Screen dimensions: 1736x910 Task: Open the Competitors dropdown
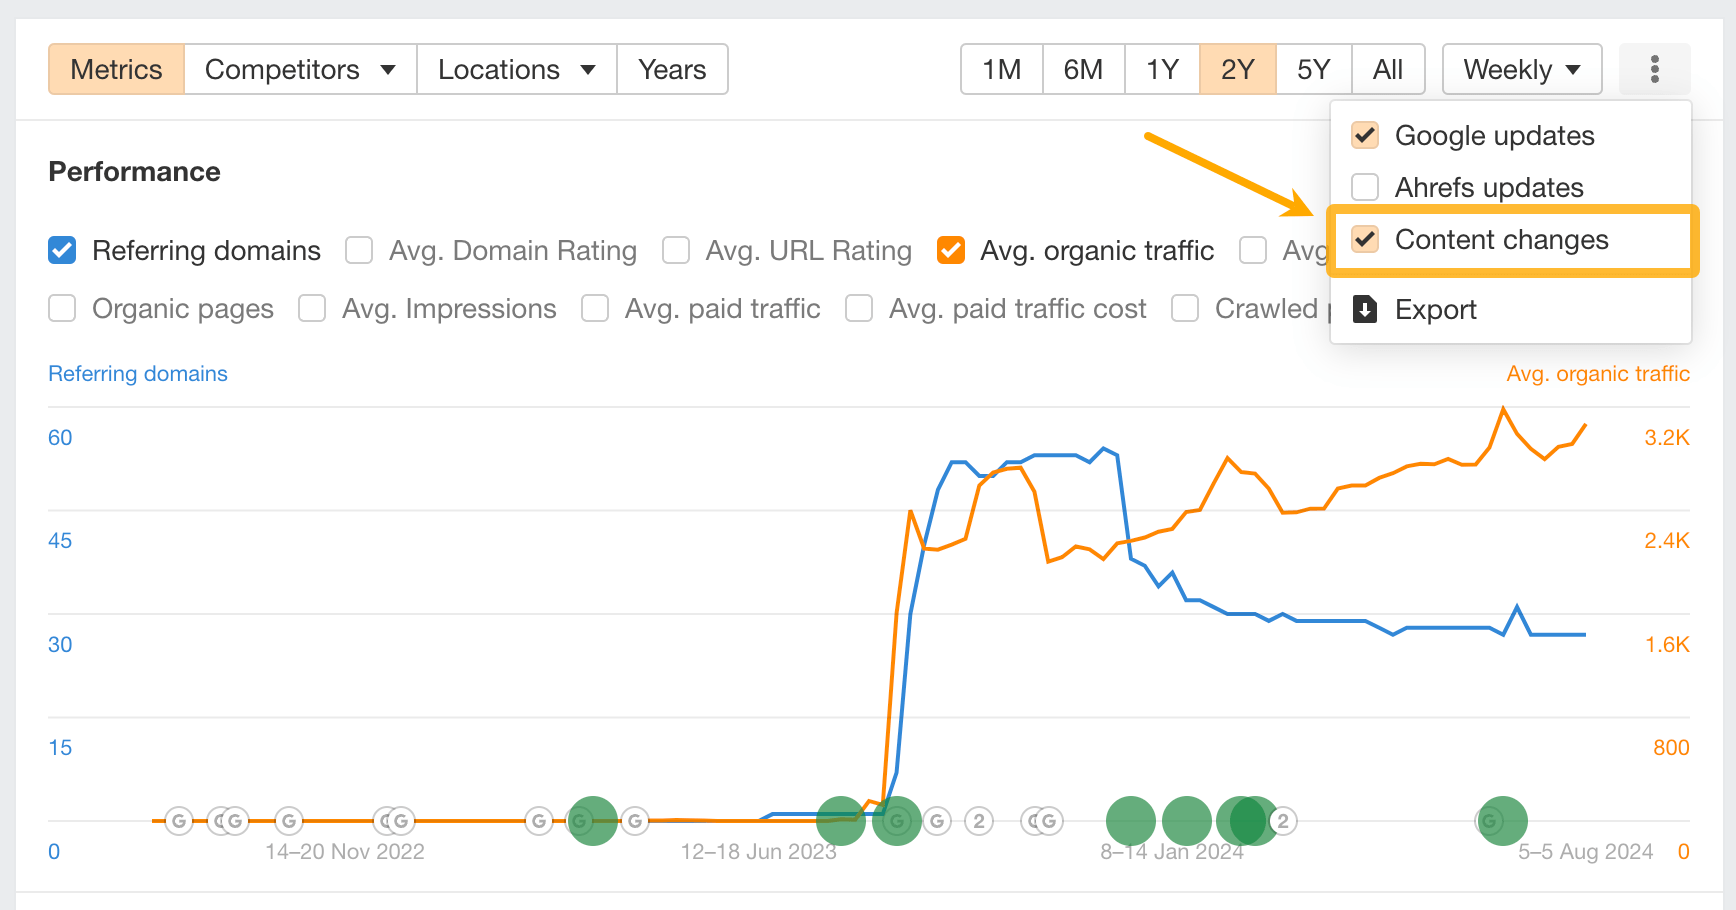point(299,69)
